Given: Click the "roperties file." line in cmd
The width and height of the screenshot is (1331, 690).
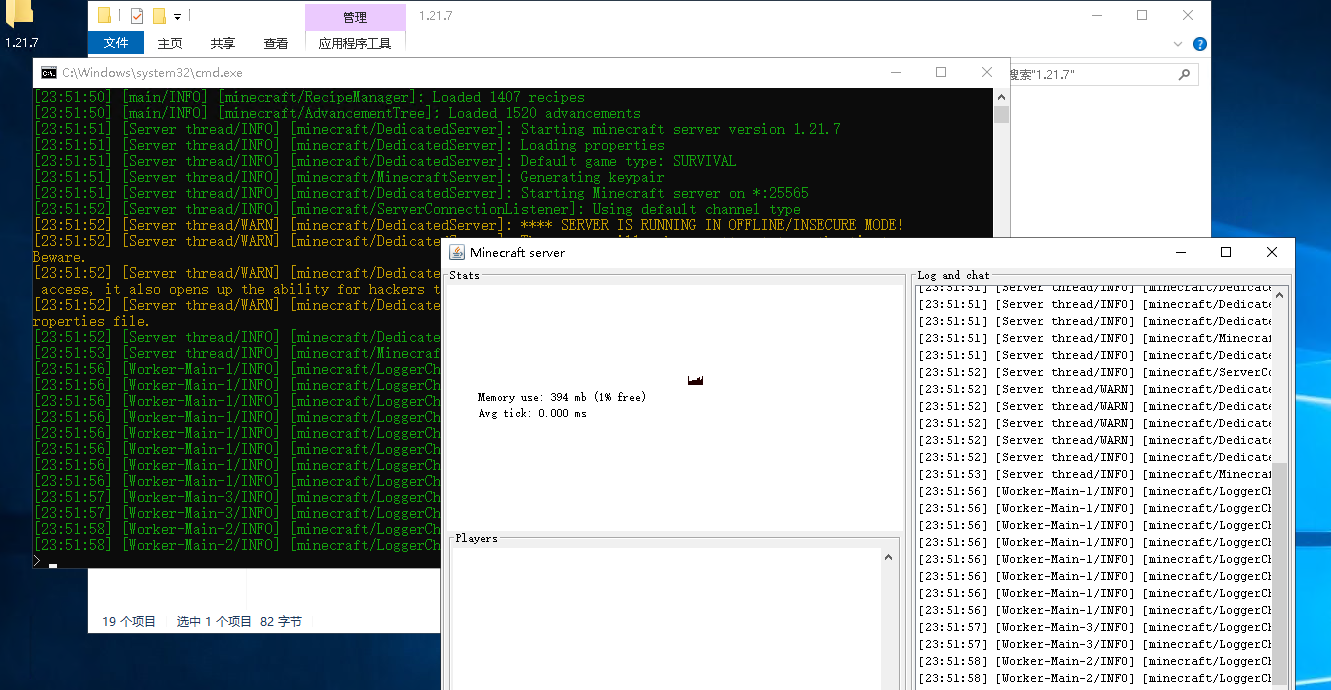Looking at the screenshot, I should [x=92, y=321].
